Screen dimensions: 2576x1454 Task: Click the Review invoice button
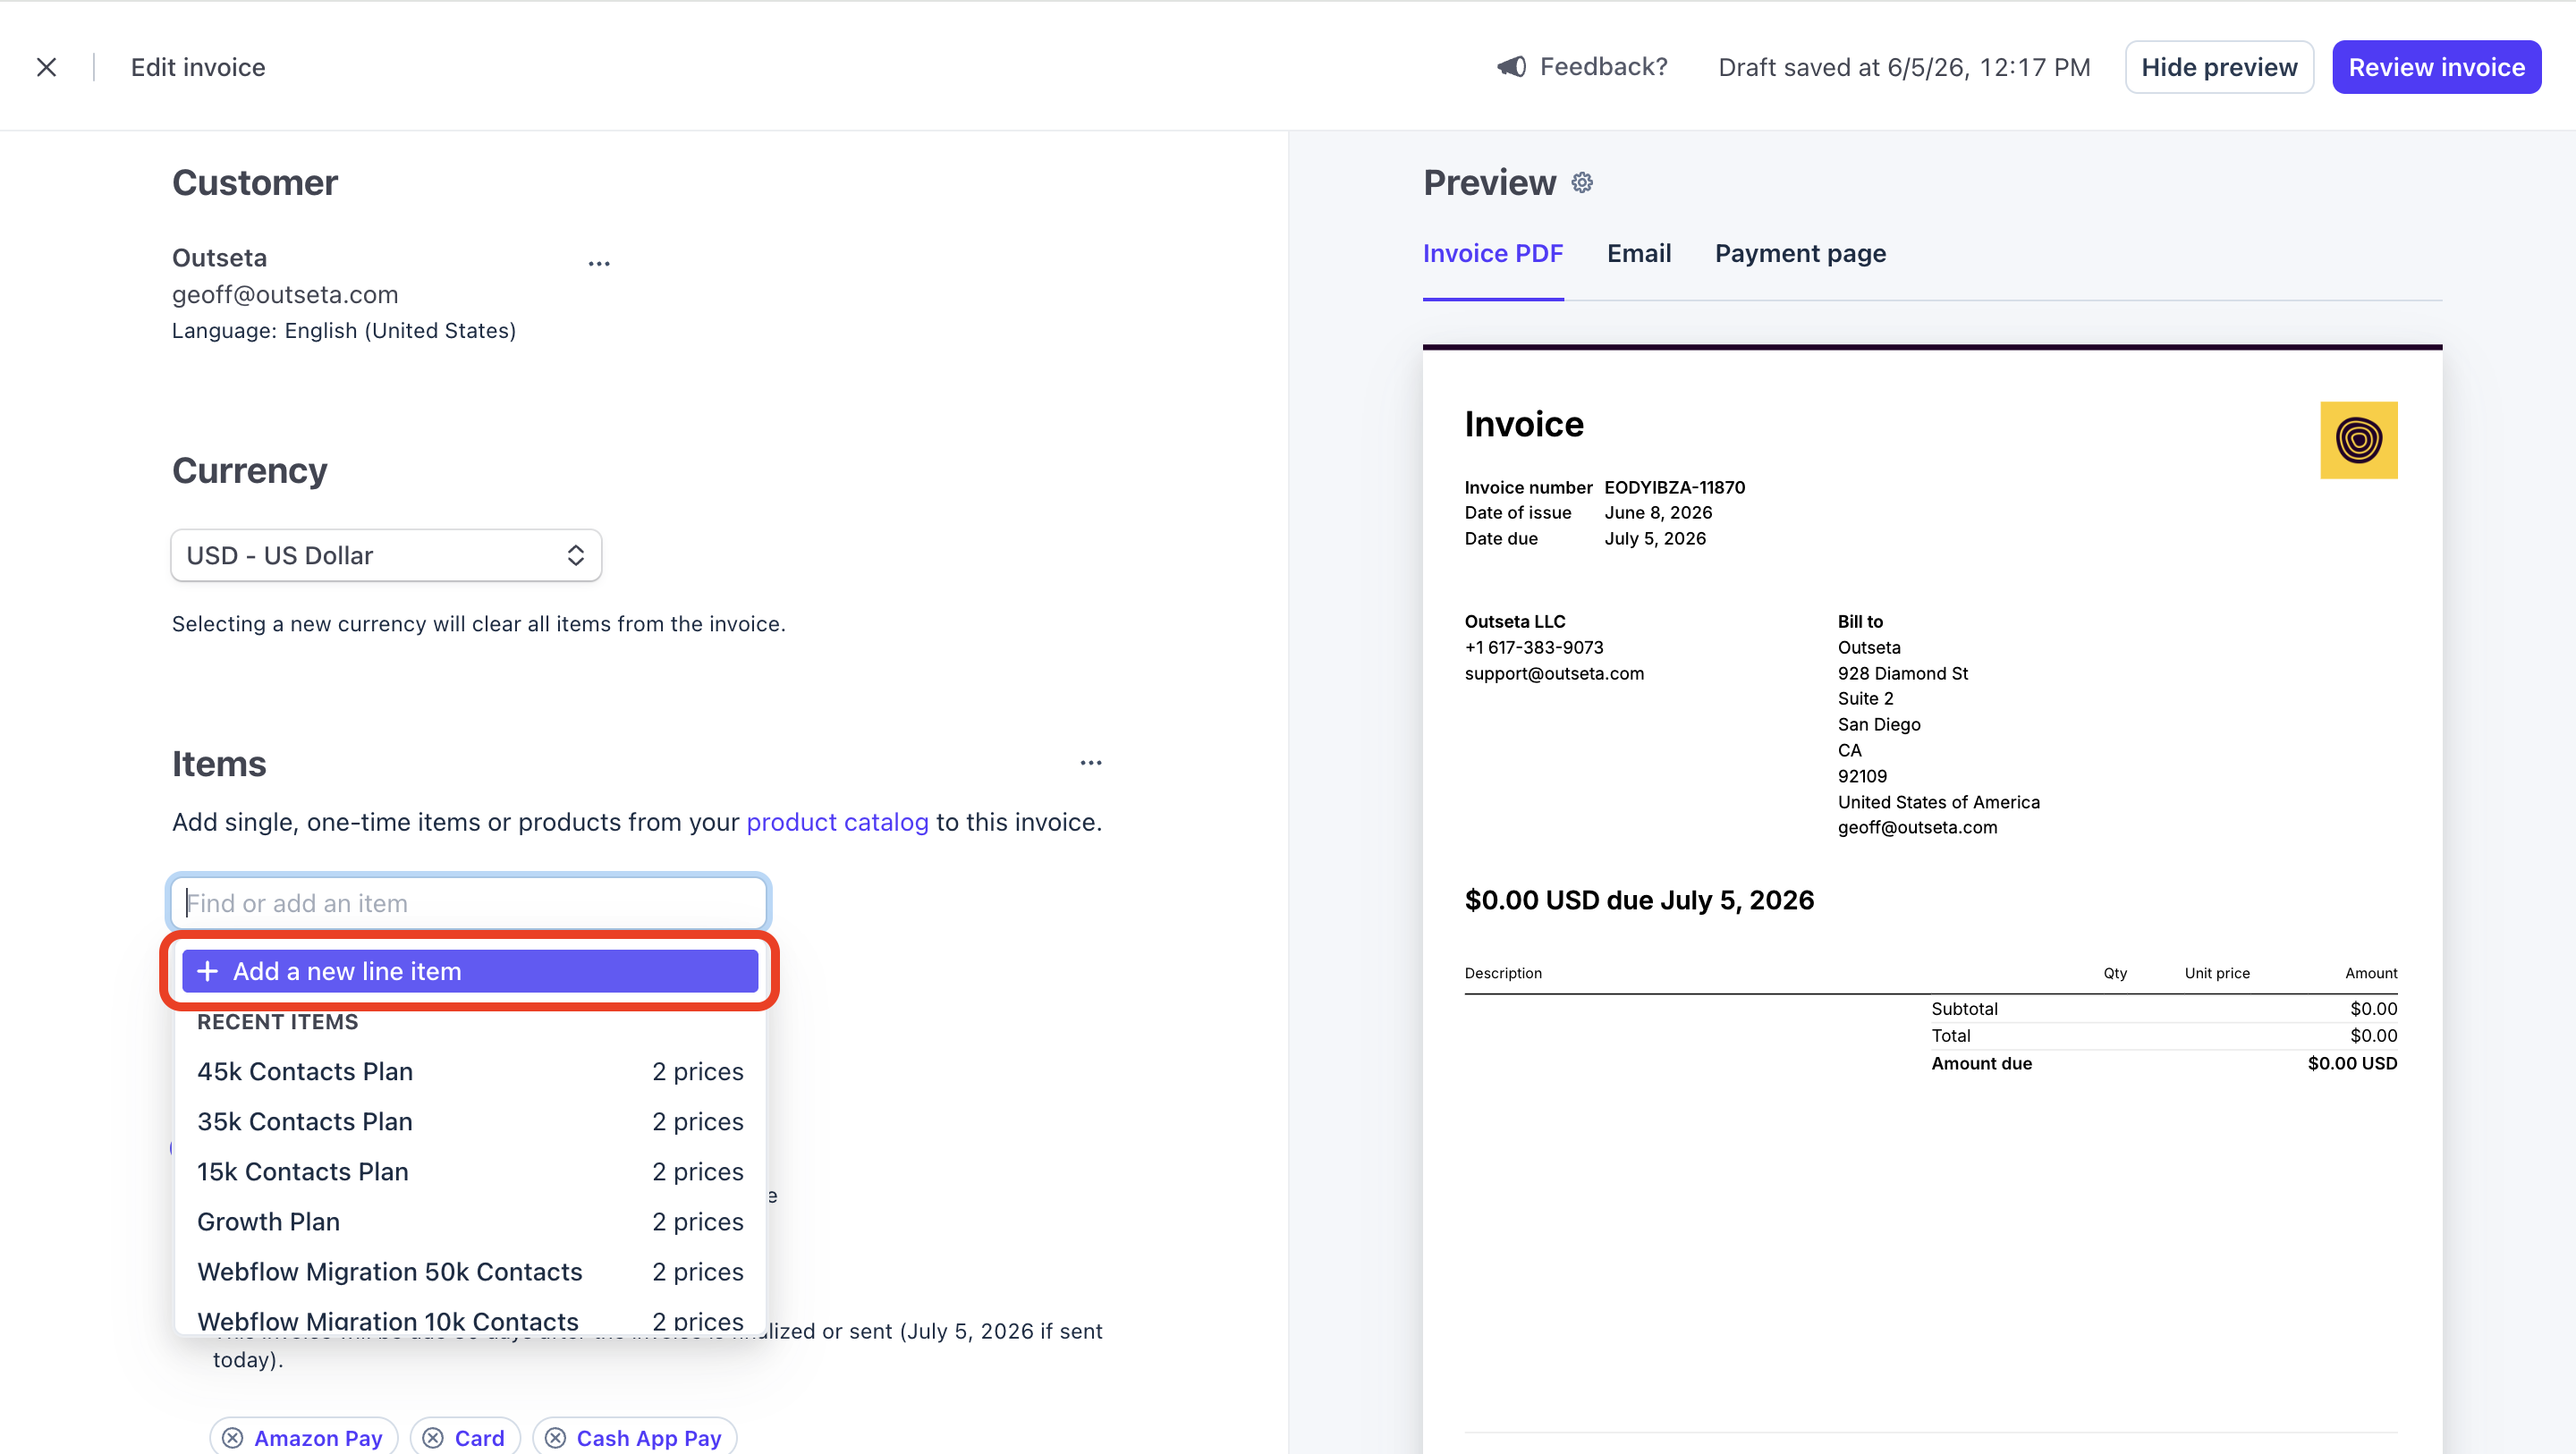(2436, 67)
